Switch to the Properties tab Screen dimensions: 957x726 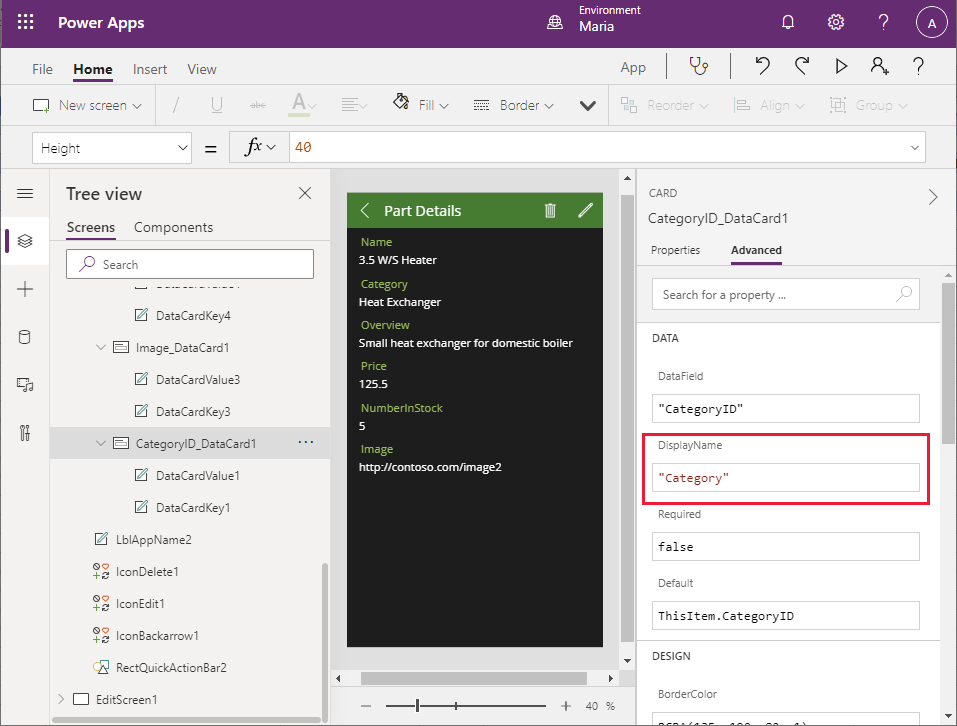(675, 250)
